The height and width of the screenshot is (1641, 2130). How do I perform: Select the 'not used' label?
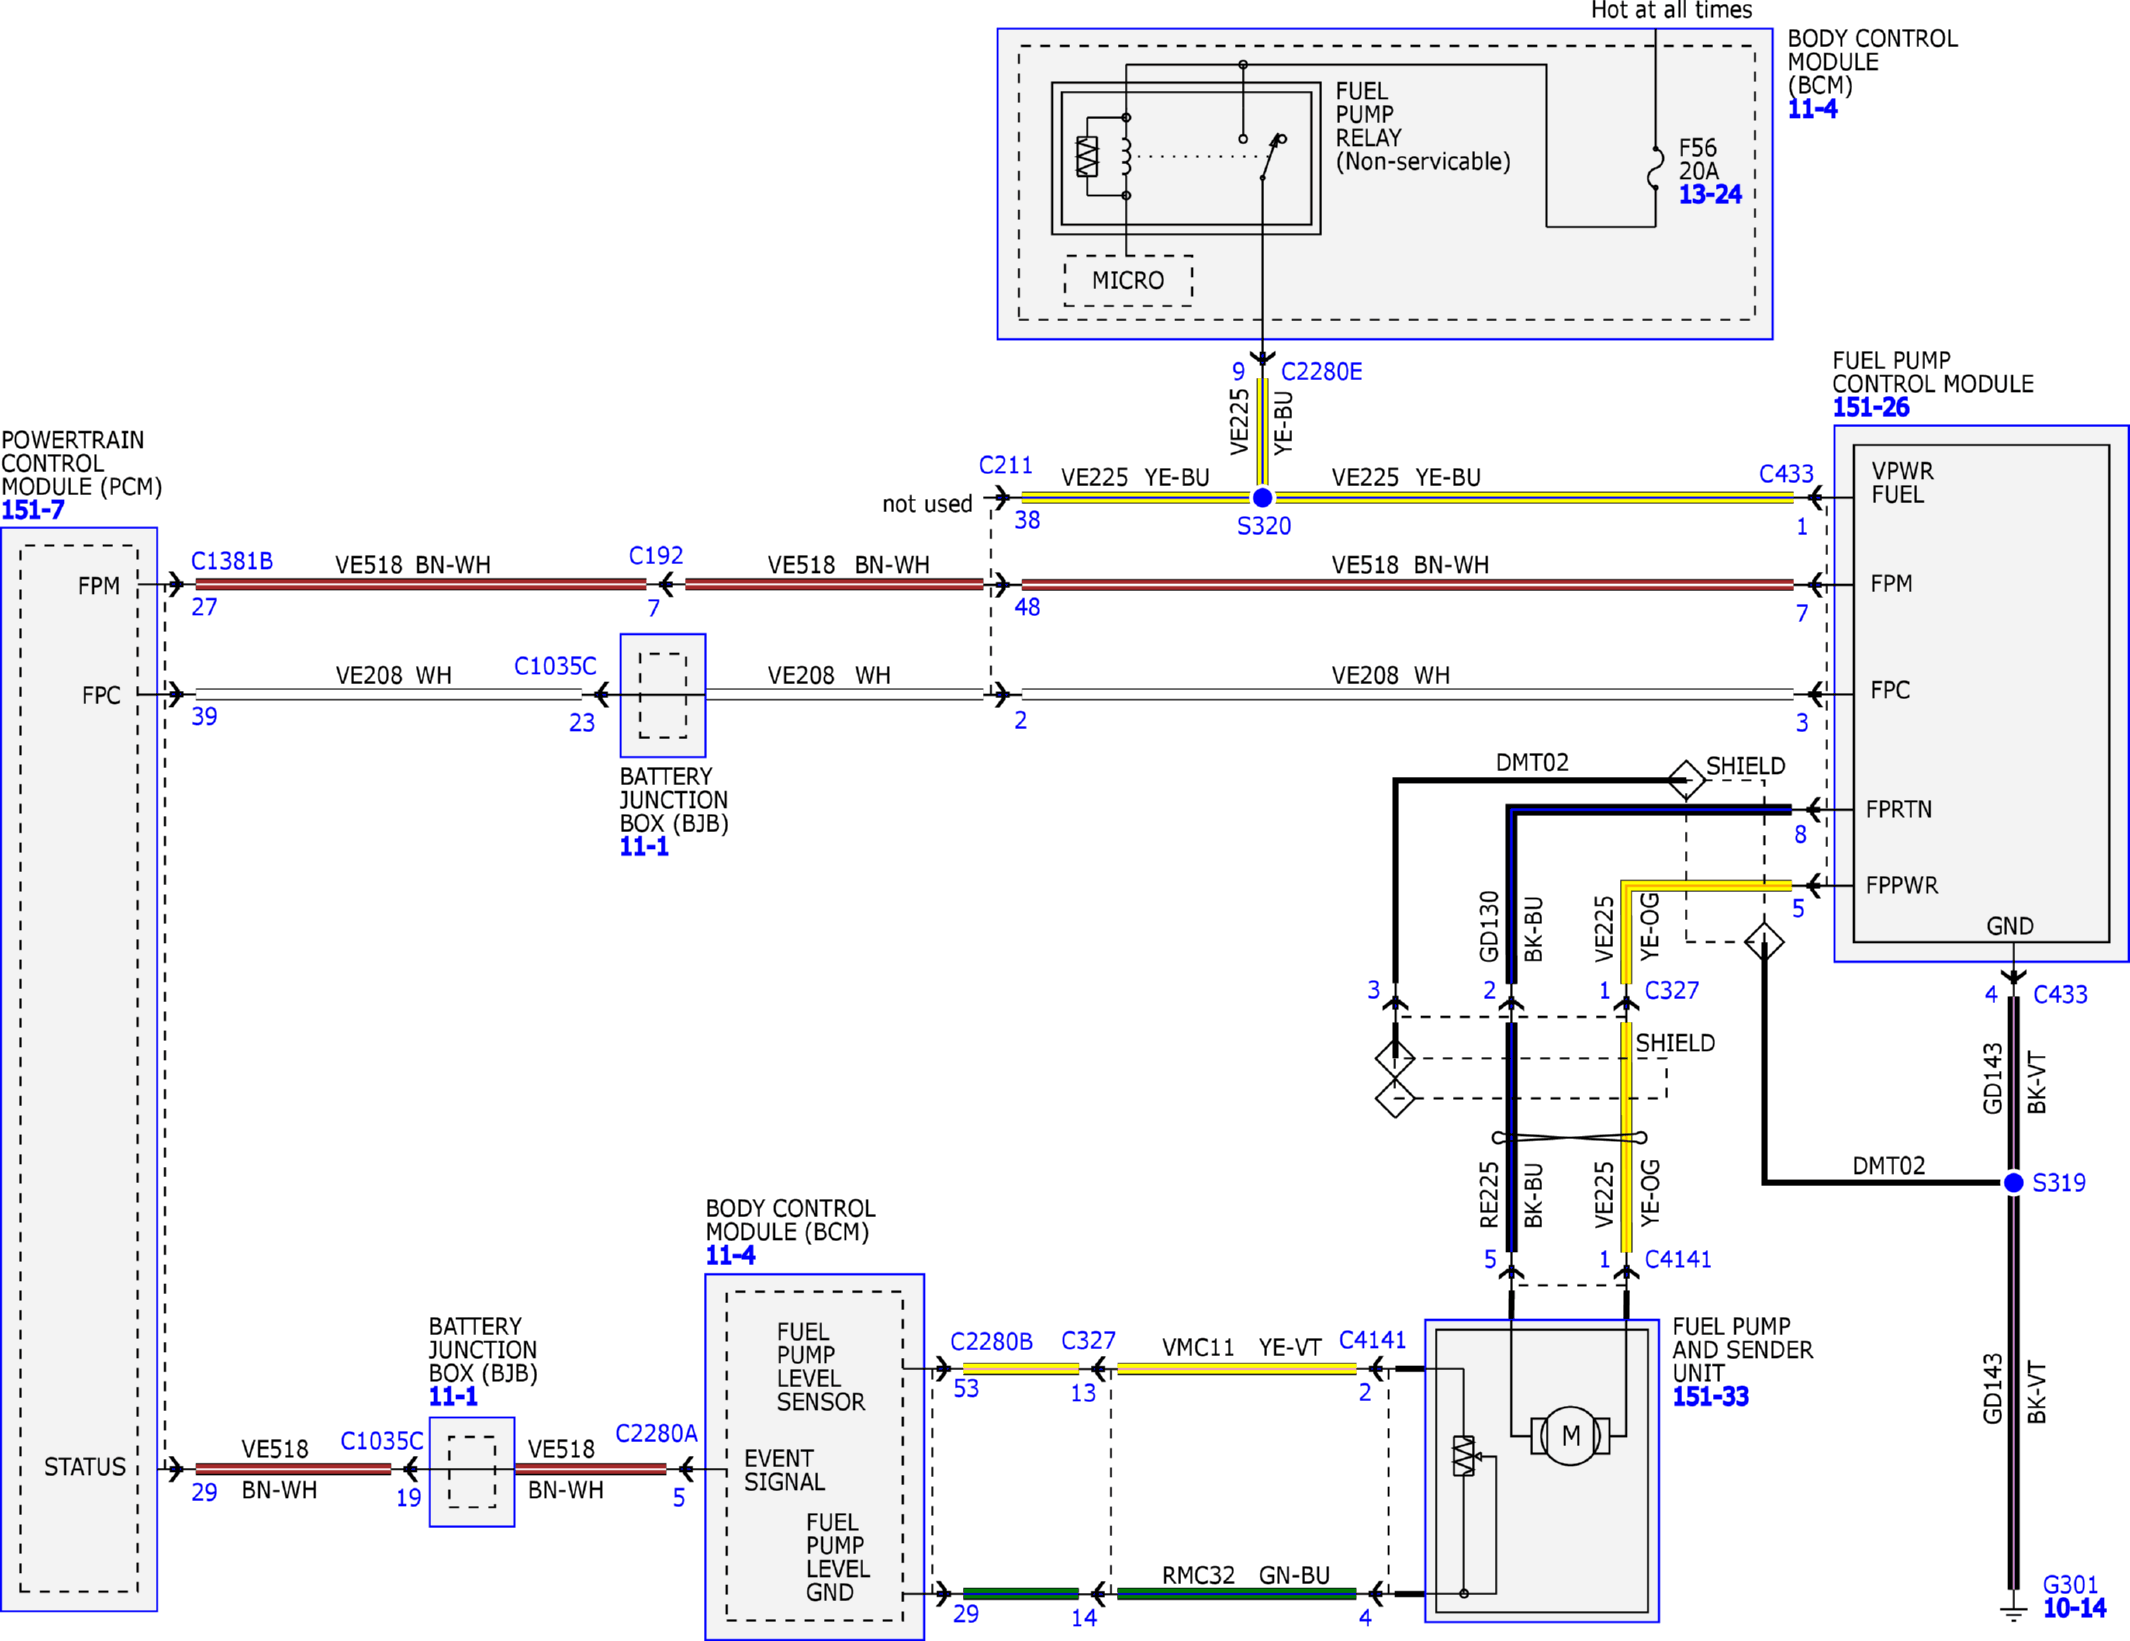[927, 504]
